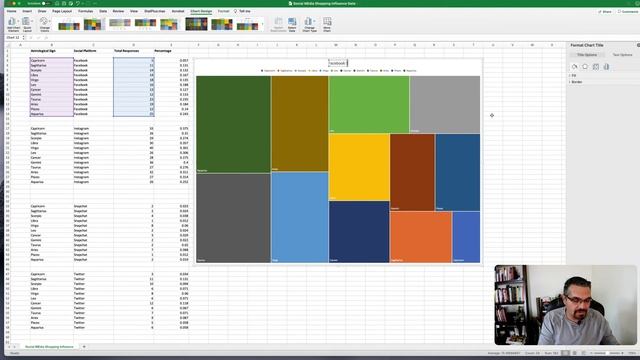
Task: Click the Tell me lightbulb search
Action: [x=242, y=11]
